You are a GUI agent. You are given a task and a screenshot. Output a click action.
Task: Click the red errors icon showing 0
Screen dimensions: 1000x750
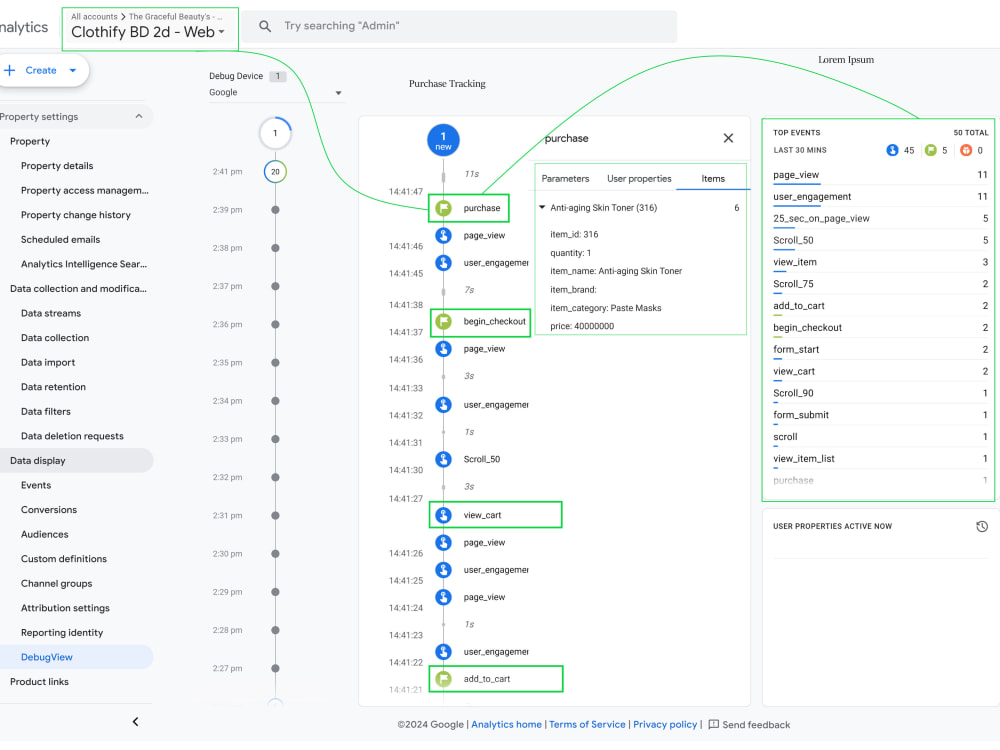click(x=967, y=150)
